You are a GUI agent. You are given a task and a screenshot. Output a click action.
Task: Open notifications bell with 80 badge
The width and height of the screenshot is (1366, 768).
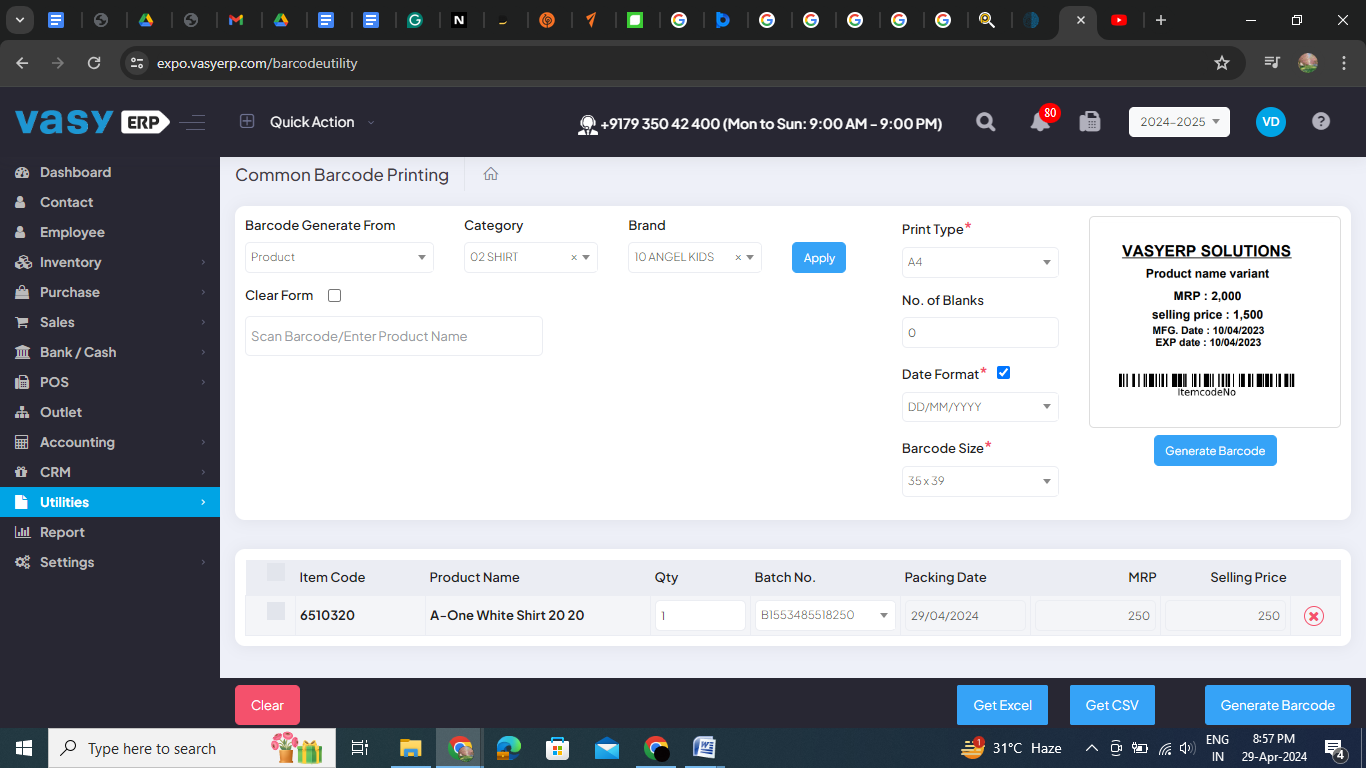pos(1041,121)
